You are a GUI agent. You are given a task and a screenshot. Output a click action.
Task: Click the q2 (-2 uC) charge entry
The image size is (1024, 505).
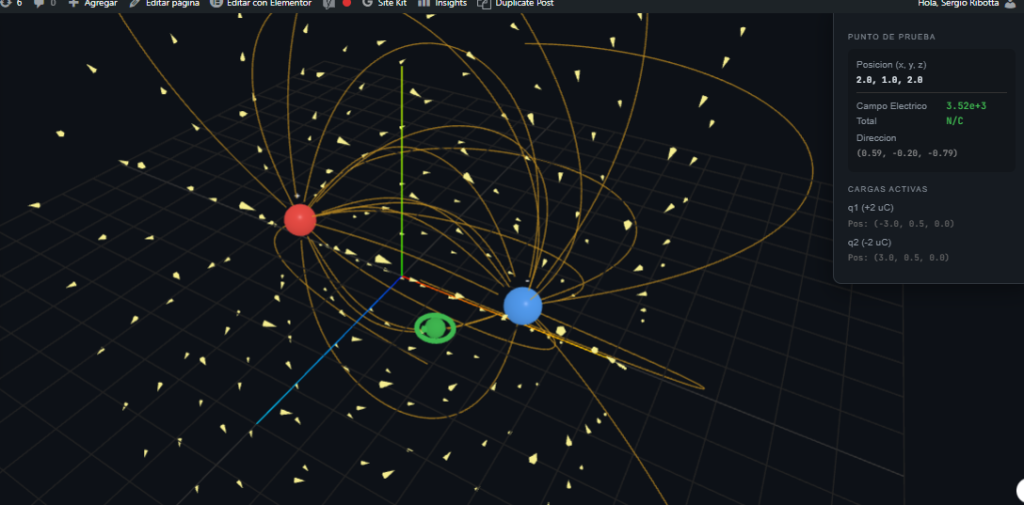870,242
